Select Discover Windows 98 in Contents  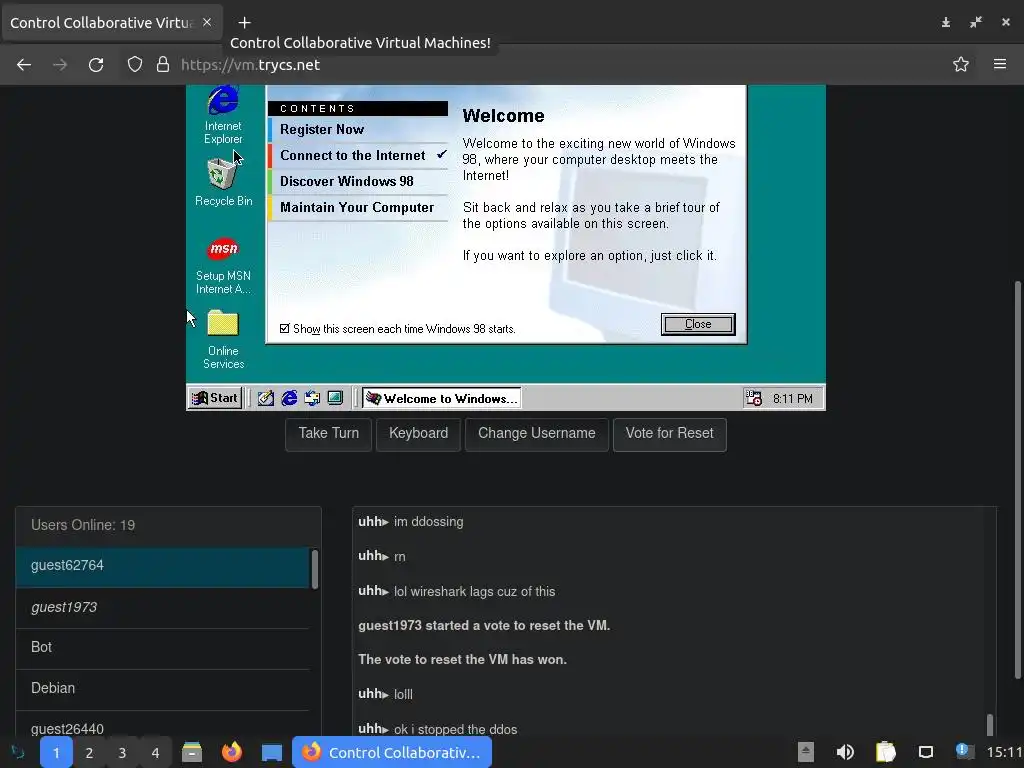pos(358,182)
